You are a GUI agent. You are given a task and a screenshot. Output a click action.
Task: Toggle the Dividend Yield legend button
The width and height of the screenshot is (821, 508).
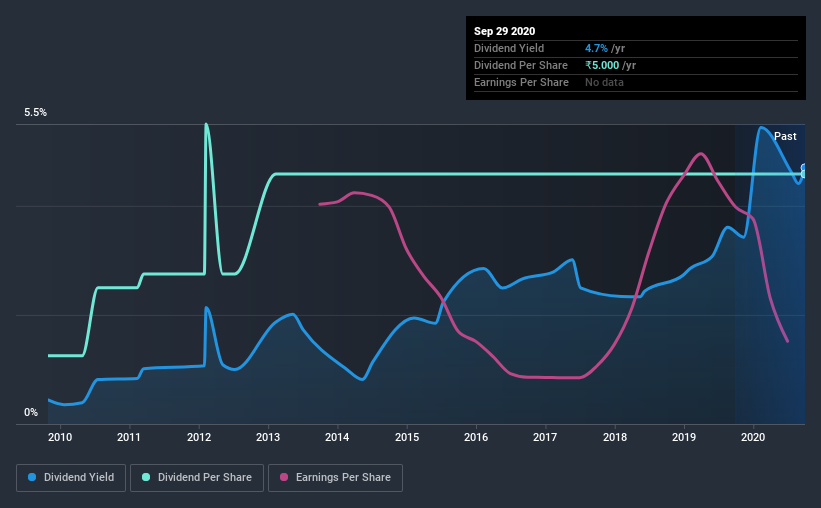[x=71, y=478]
